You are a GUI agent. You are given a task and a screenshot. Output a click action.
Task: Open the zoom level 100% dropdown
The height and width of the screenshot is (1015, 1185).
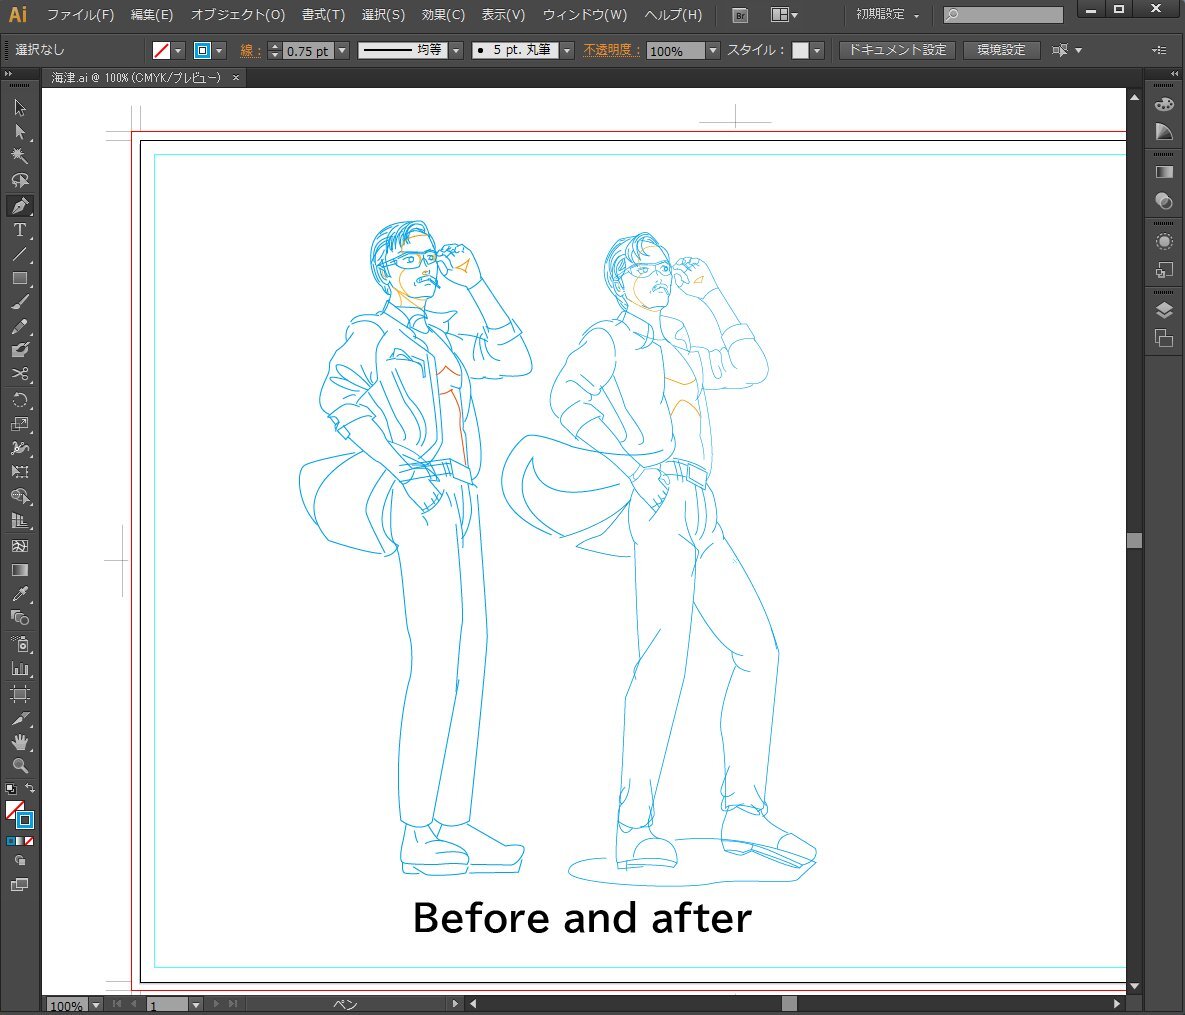(x=96, y=1005)
